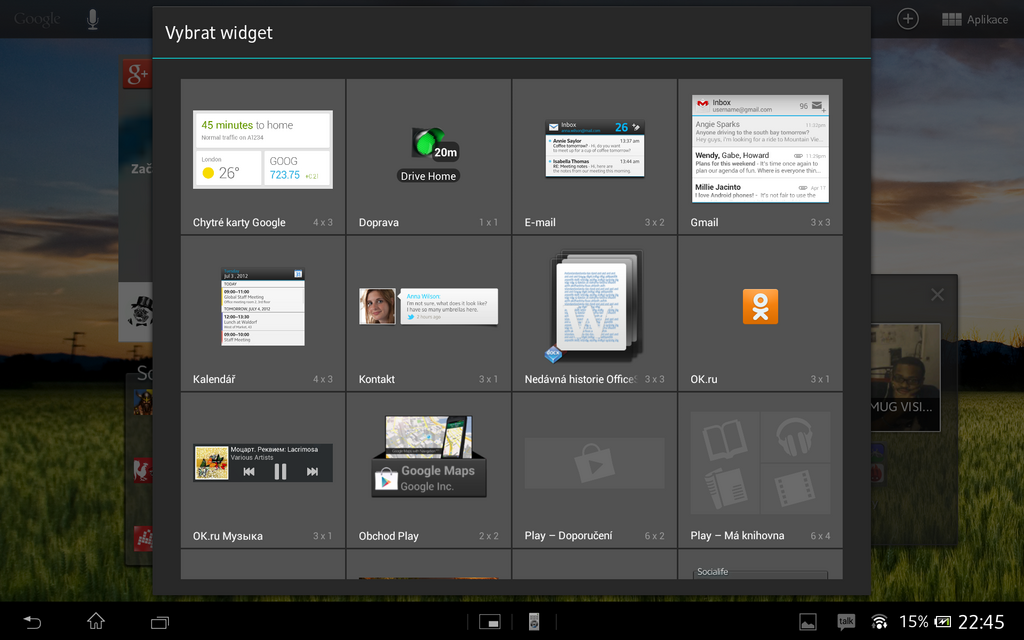Viewport: 1024px width, 640px height.
Task: Tap the Wi-Fi status icon
Action: pos(878,621)
